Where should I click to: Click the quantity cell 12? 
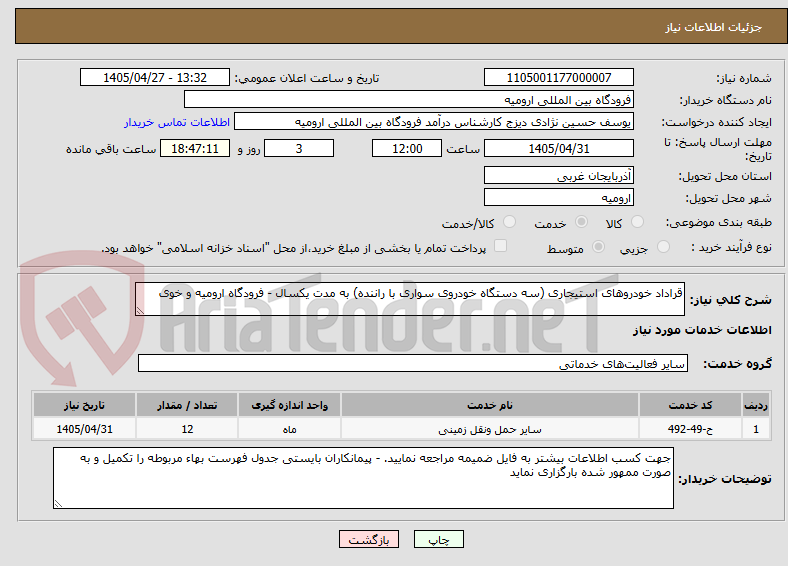187,429
